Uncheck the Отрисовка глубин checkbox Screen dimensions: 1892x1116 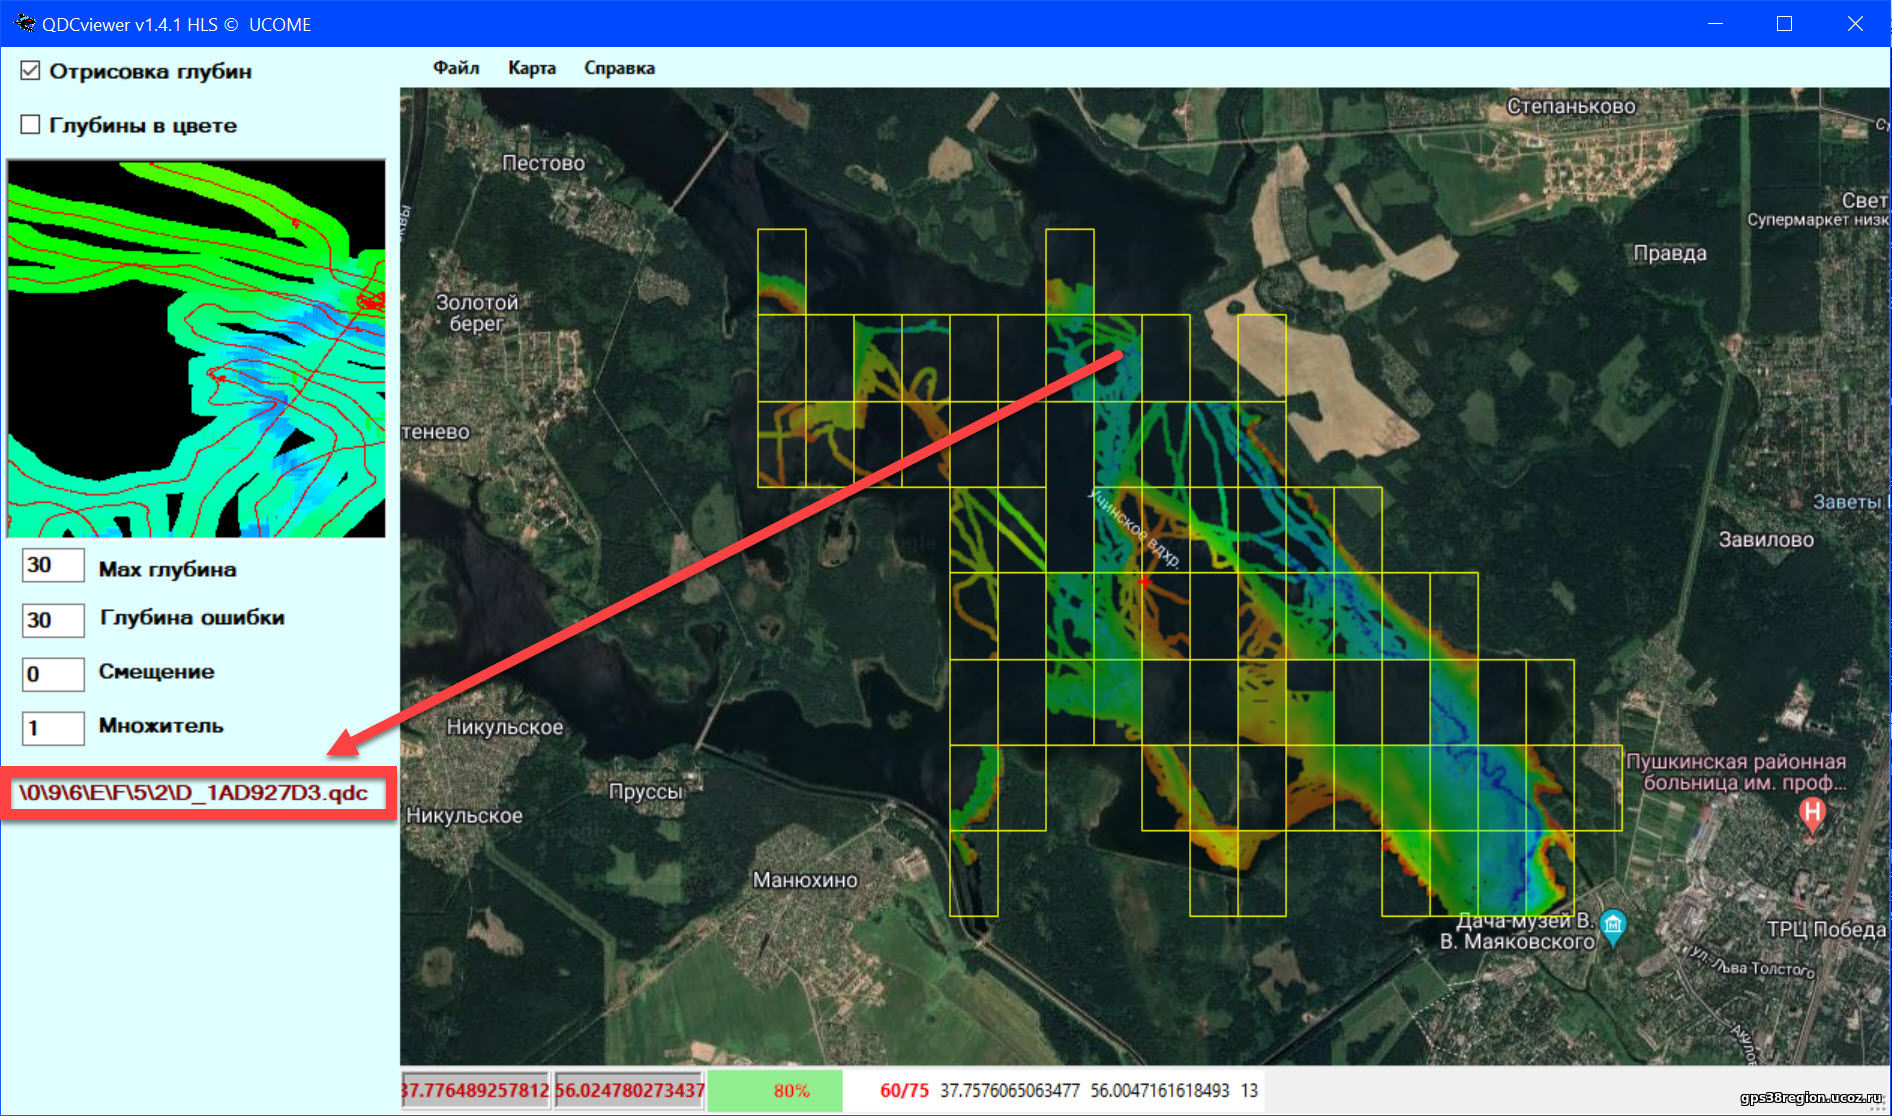[x=31, y=71]
